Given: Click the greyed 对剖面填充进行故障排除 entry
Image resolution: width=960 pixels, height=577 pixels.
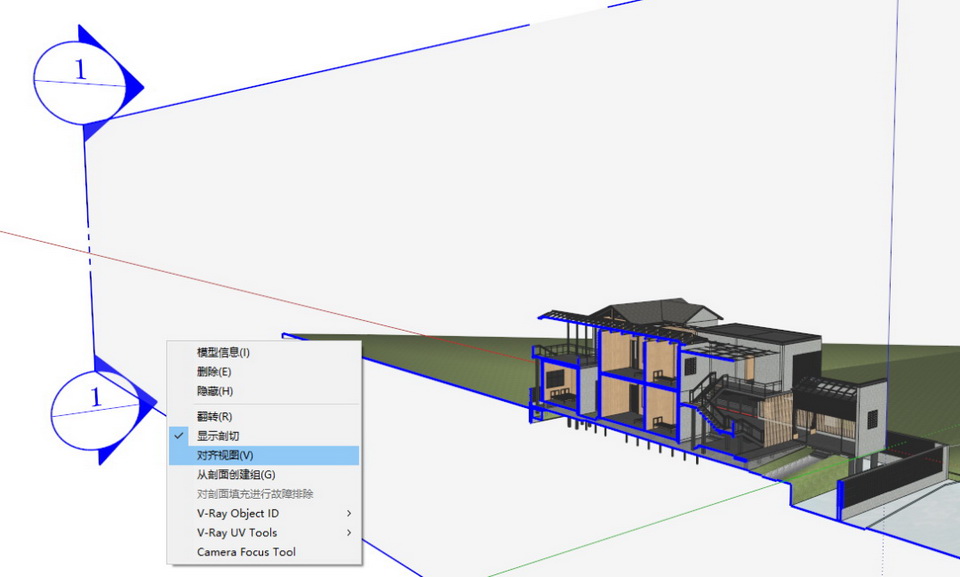Looking at the screenshot, I should click(x=255, y=494).
